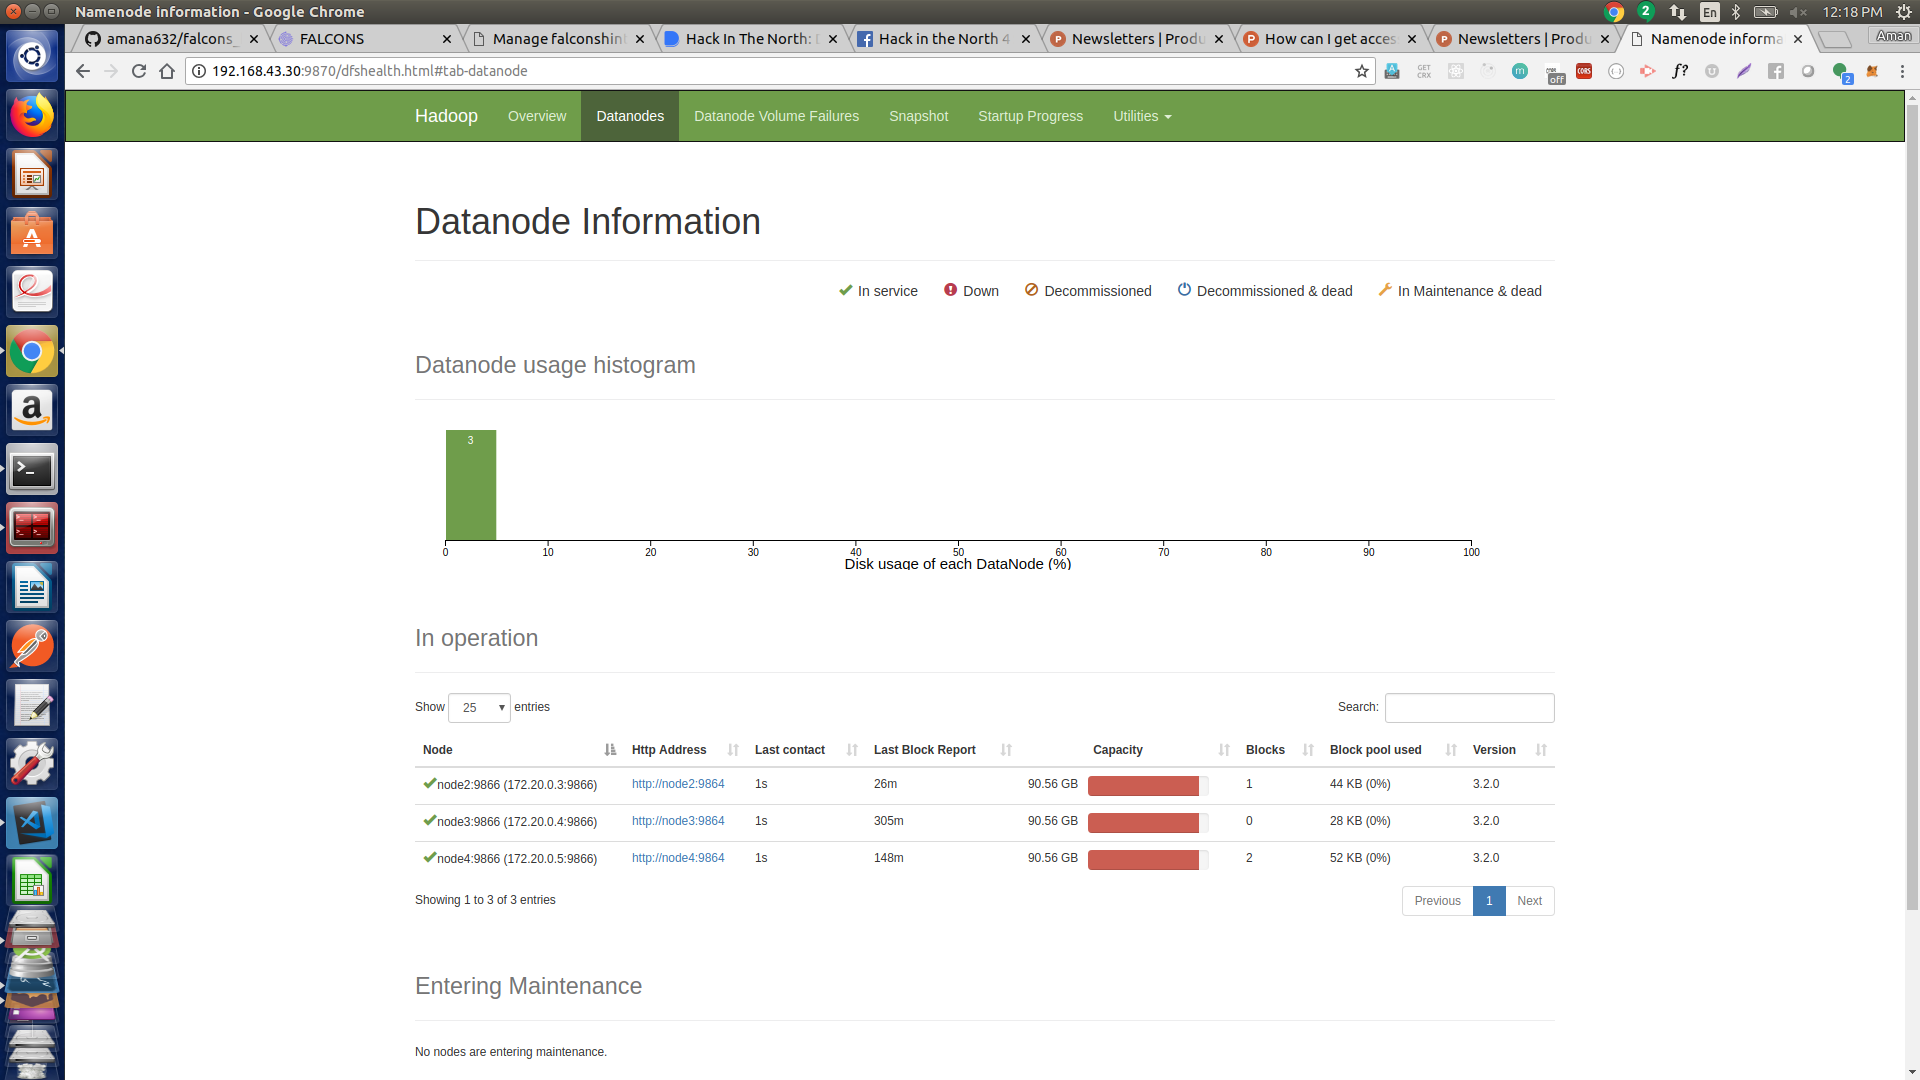This screenshot has width=1920, height=1080.
Task: Sort table by Last Block Report
Action: (942, 750)
